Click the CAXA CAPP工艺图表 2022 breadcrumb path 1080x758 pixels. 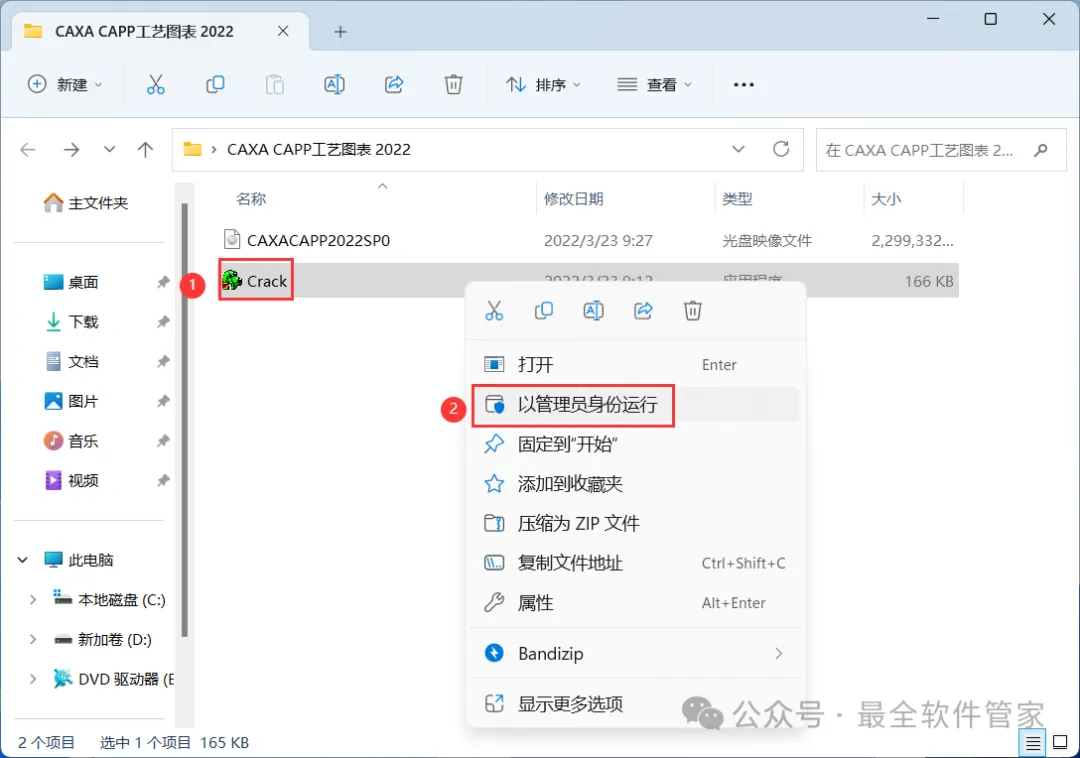click(x=319, y=149)
